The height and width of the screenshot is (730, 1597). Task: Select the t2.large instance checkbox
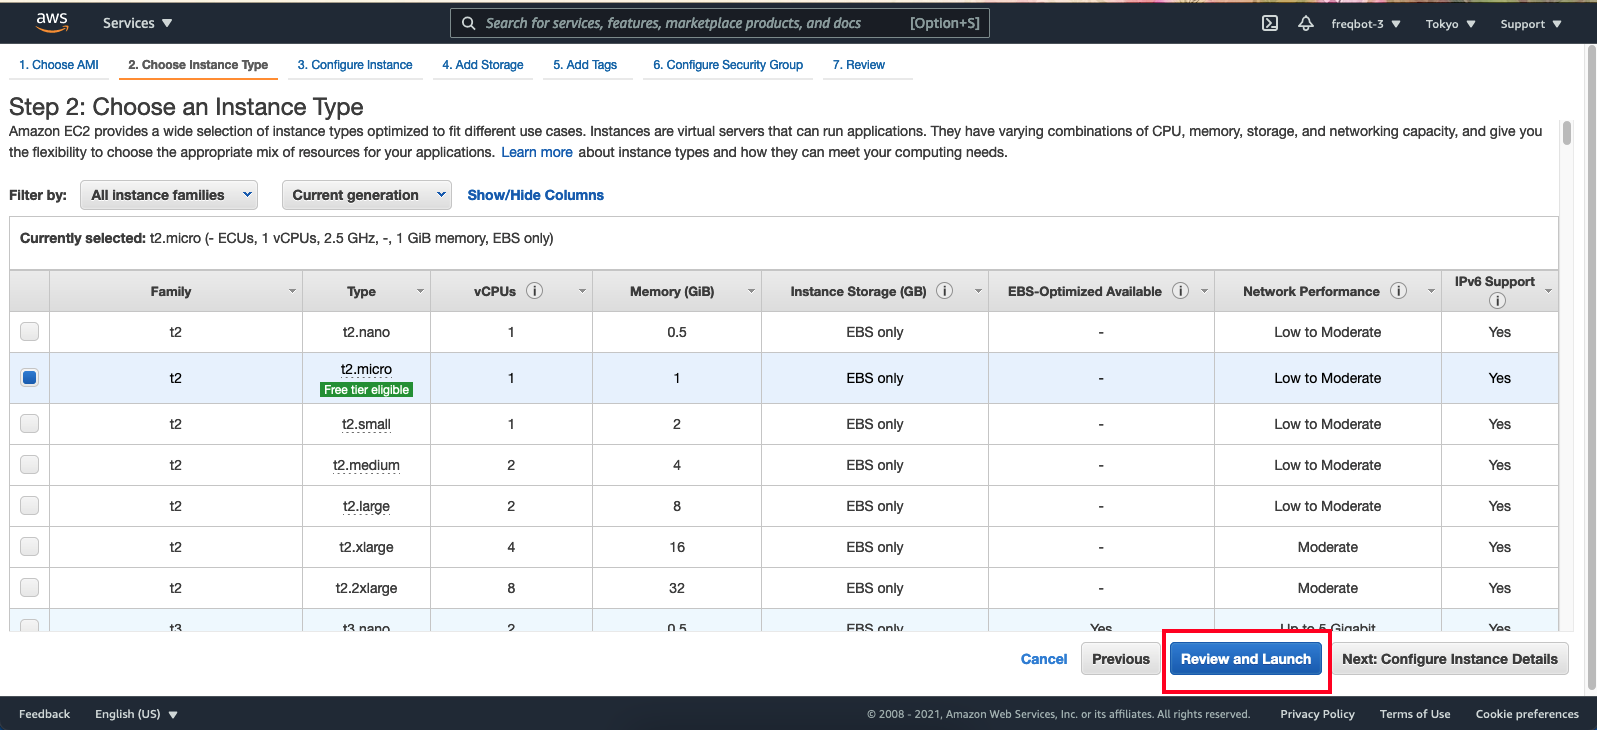pos(30,505)
